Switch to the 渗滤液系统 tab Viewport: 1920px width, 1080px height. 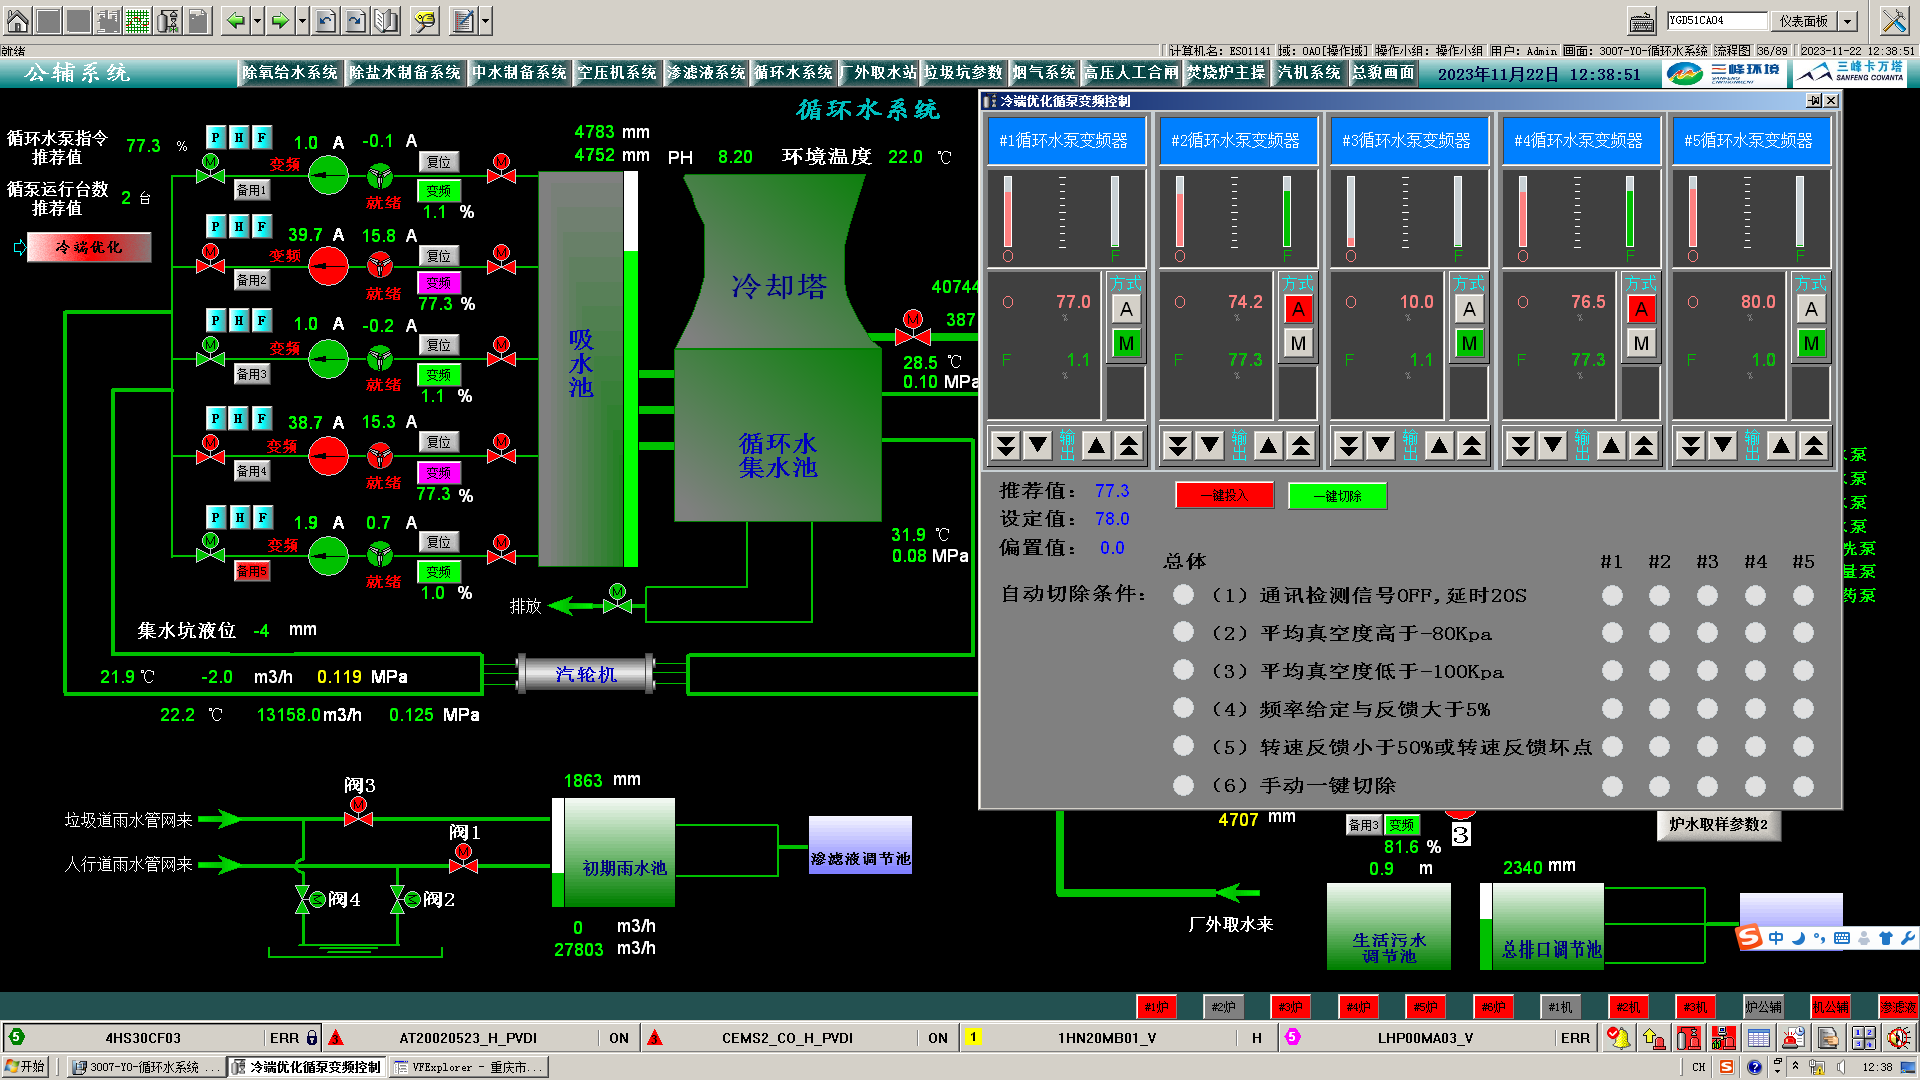[706, 73]
